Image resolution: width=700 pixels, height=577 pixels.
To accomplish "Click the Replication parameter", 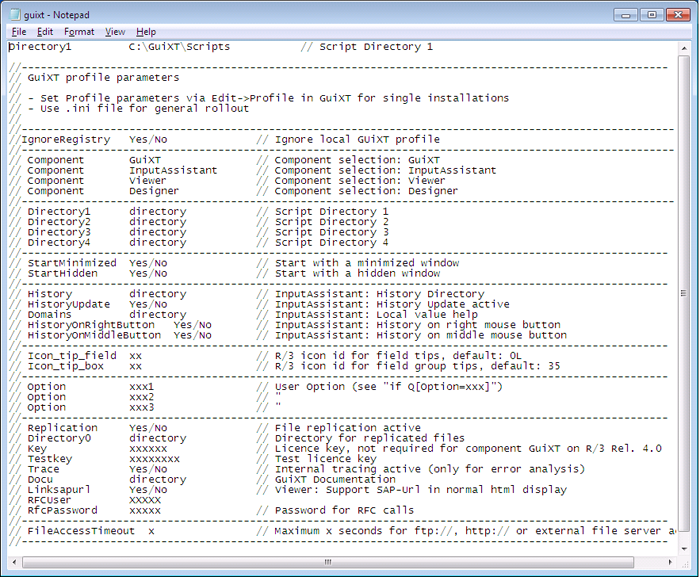I will coord(62,427).
